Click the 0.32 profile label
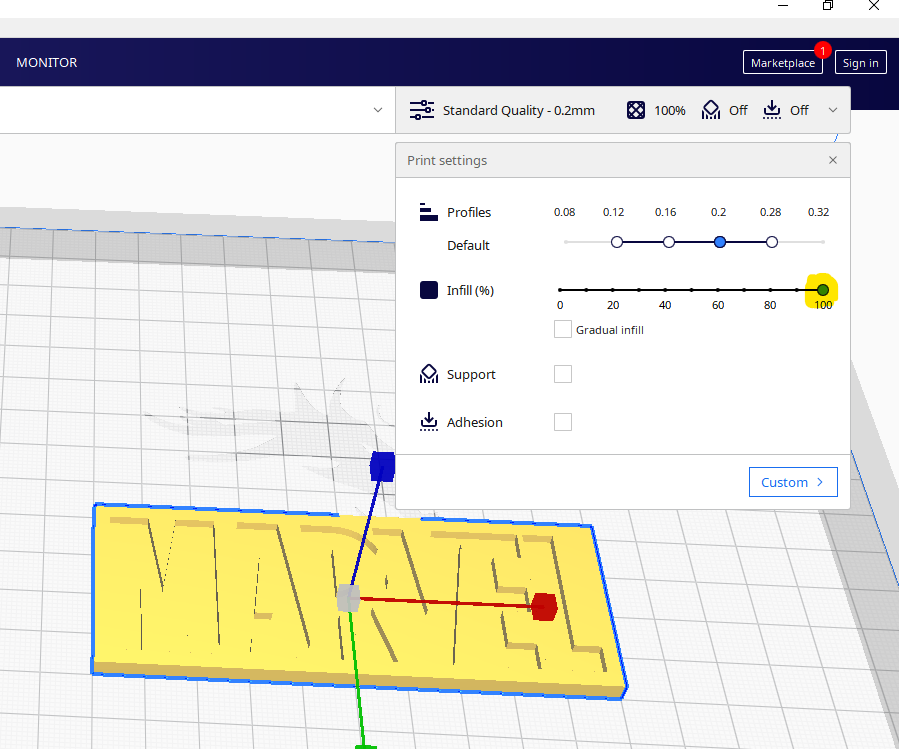 click(x=818, y=212)
